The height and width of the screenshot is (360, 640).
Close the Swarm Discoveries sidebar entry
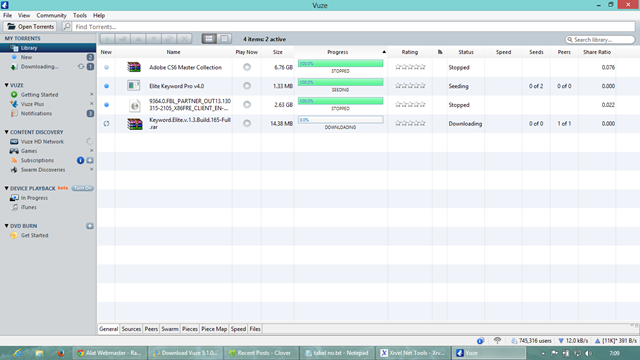point(91,169)
